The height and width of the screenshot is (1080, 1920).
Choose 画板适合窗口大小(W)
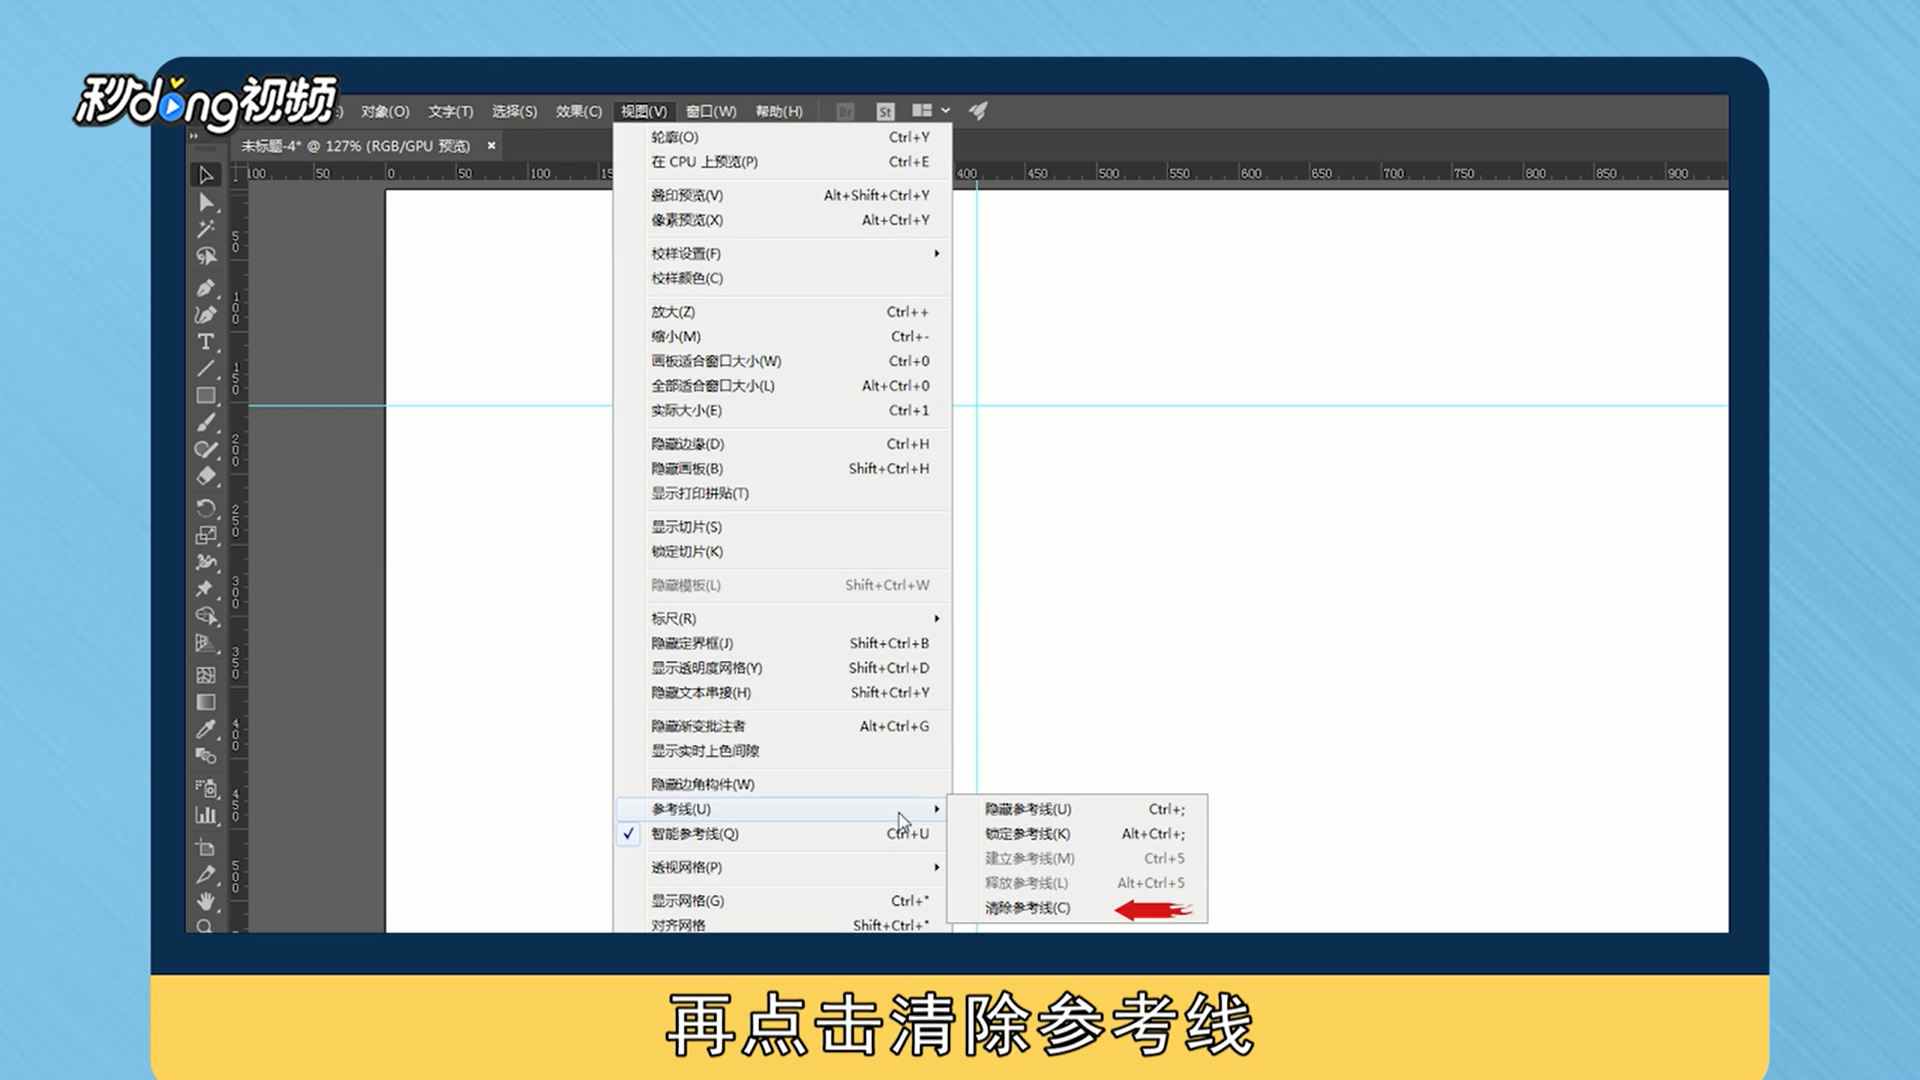click(783, 361)
